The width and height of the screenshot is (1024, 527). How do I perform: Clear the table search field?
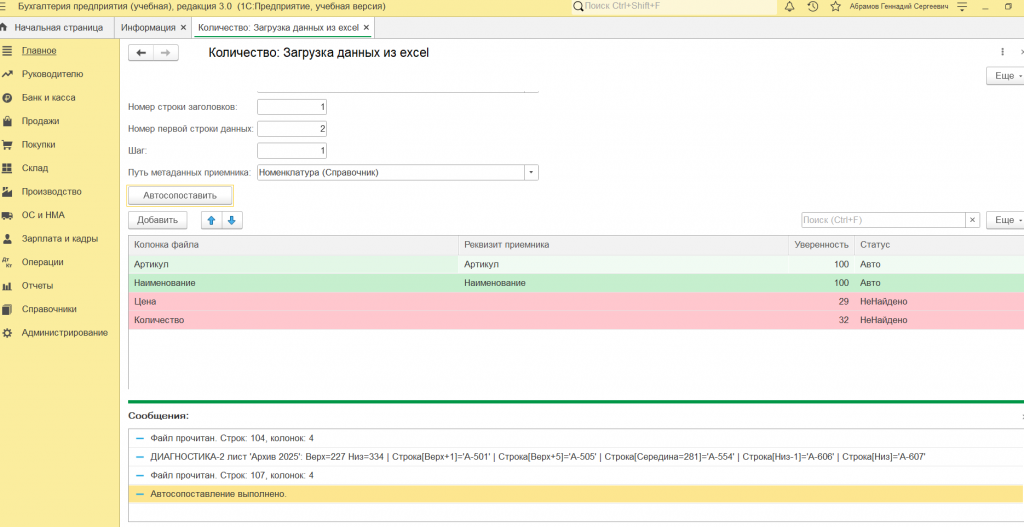tap(972, 220)
